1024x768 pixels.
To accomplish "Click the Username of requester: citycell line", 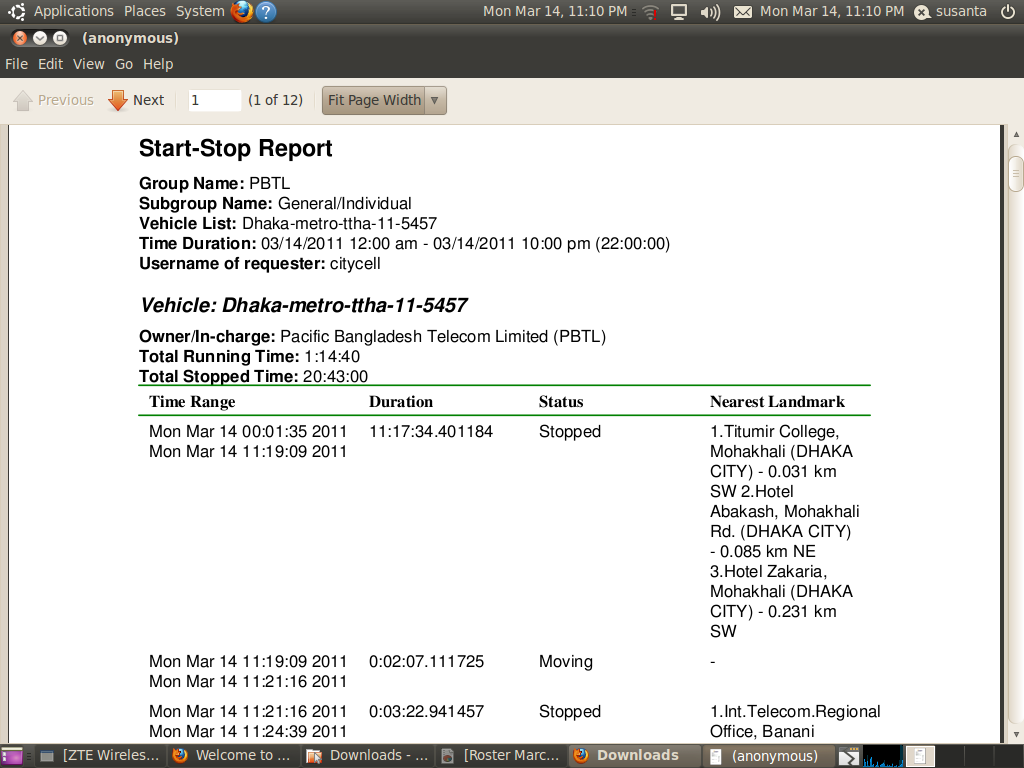I will [259, 264].
